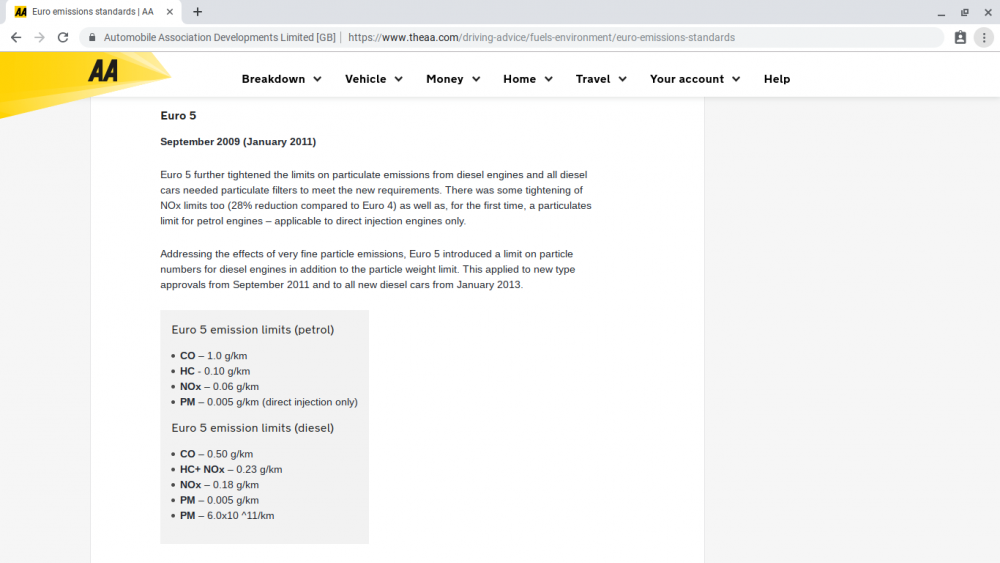Click the padlock site security icon

pyautogui.click(x=92, y=38)
